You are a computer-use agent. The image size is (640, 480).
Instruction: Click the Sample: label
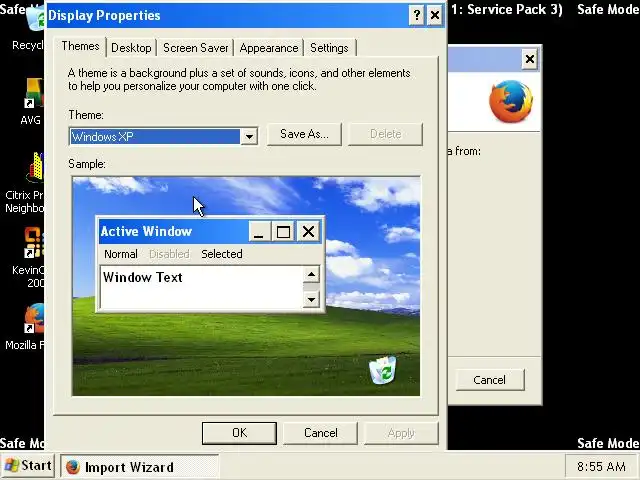click(87, 164)
